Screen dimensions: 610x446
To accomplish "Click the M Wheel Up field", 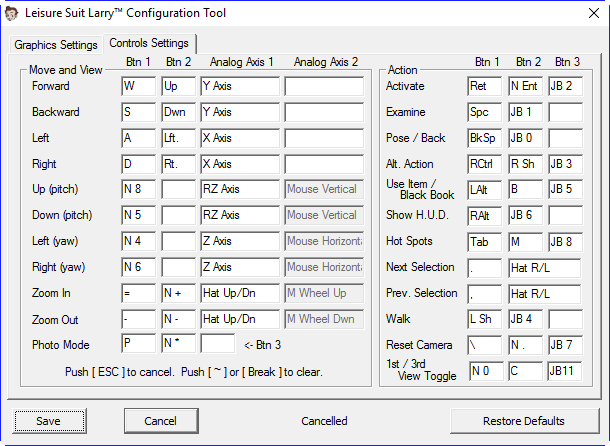I will point(324,293).
